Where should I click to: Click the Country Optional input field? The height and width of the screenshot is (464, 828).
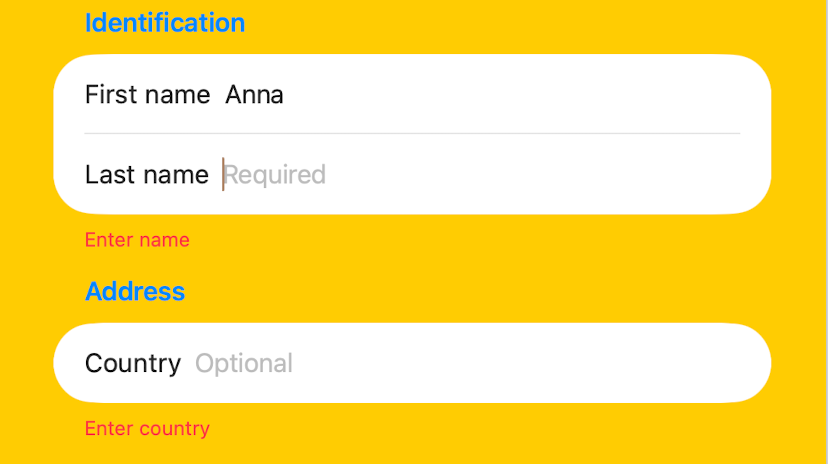pyautogui.click(x=412, y=363)
